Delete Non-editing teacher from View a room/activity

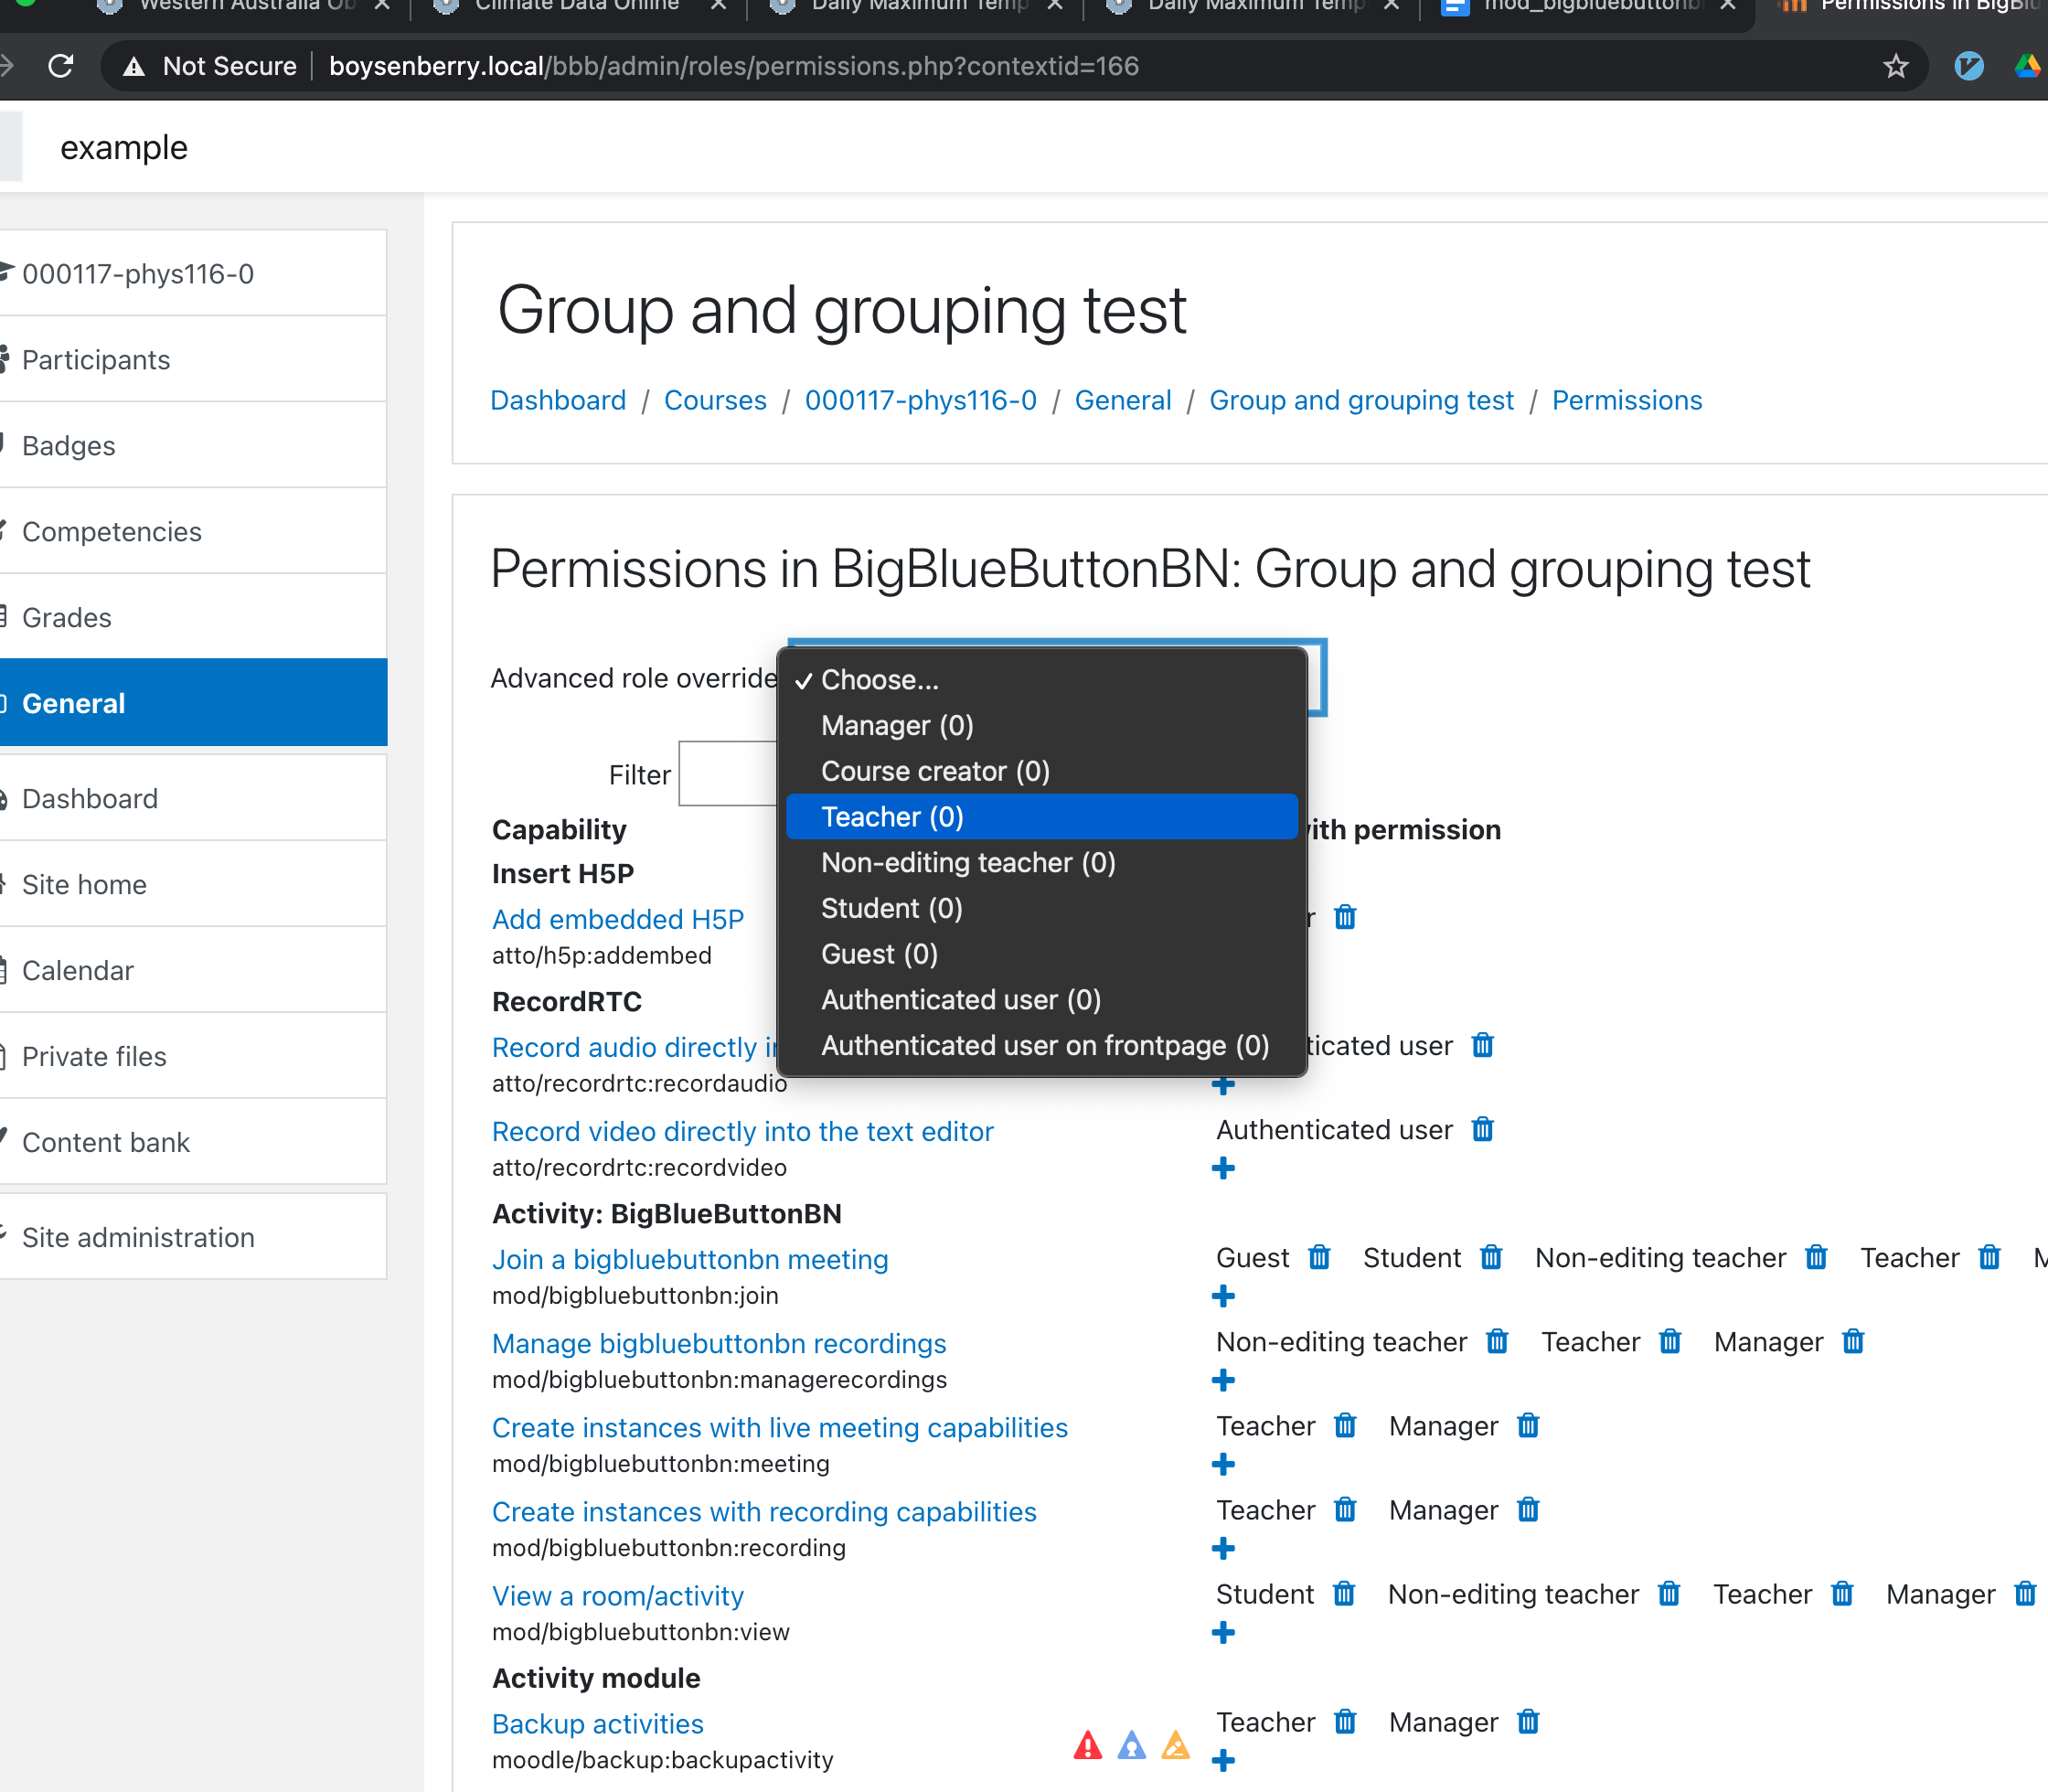click(1669, 1593)
